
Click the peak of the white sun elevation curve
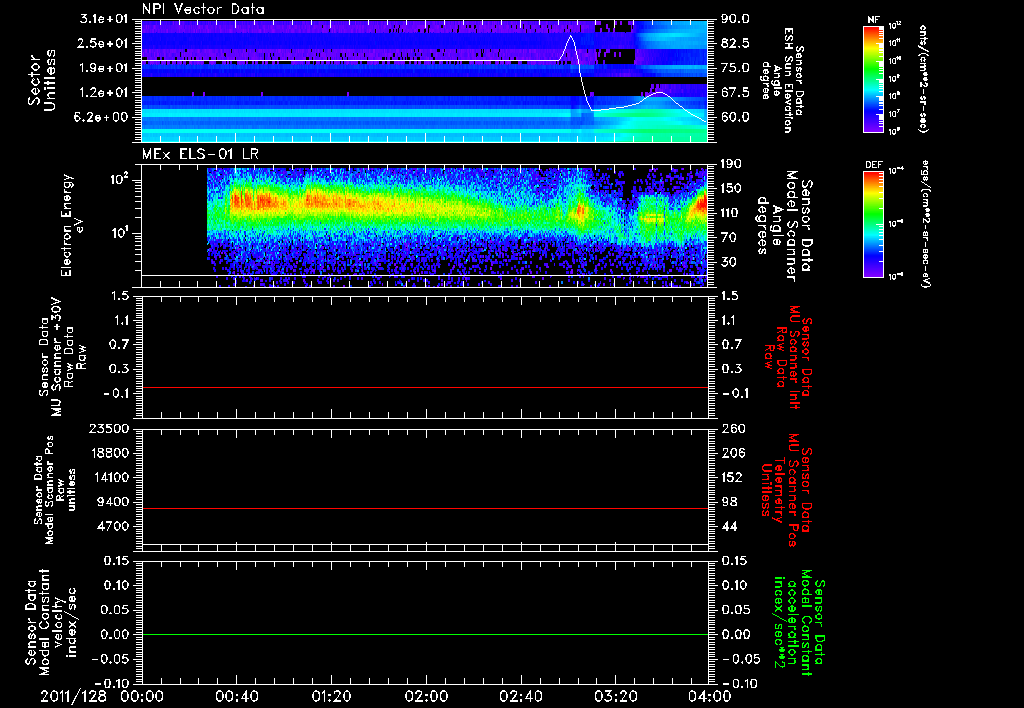(570, 36)
